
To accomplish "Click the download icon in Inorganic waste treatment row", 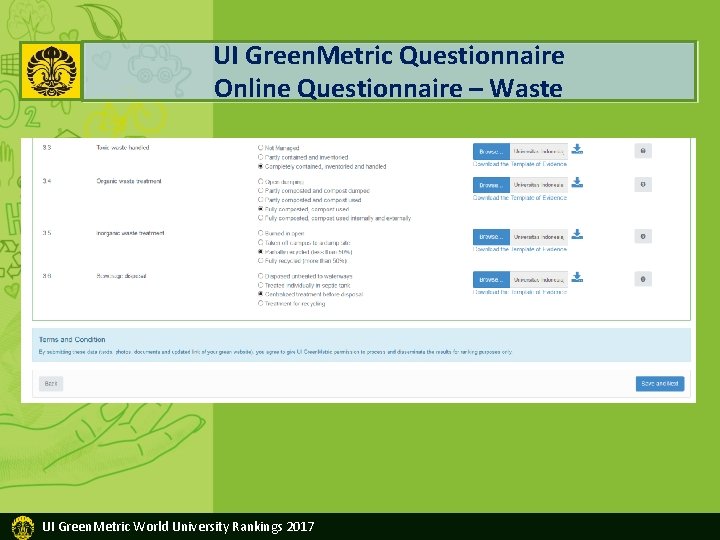I will point(577,234).
